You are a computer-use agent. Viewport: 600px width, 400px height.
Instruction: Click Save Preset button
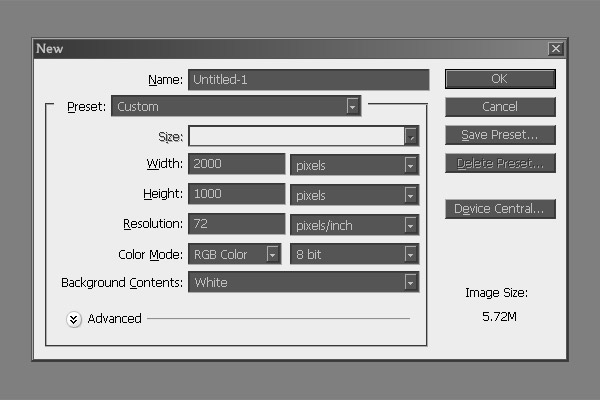click(500, 135)
